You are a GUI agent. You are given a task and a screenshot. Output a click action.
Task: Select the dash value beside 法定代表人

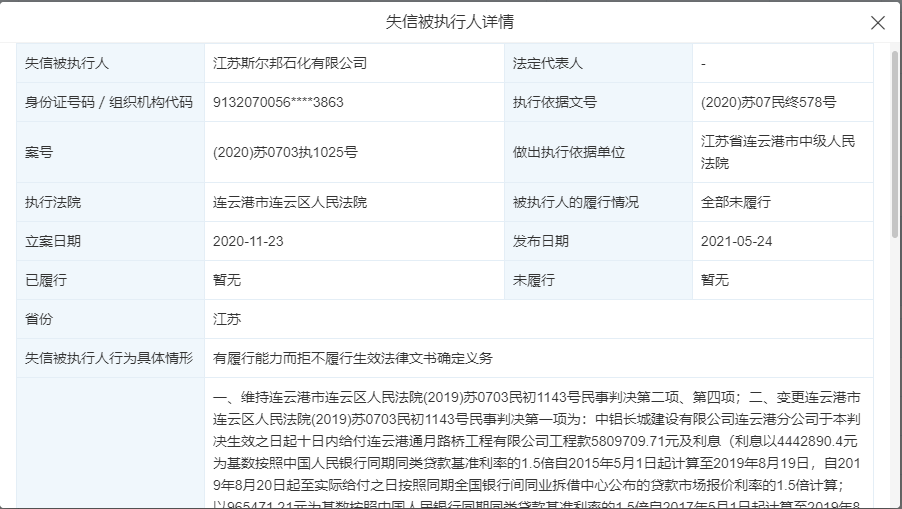click(x=703, y=63)
